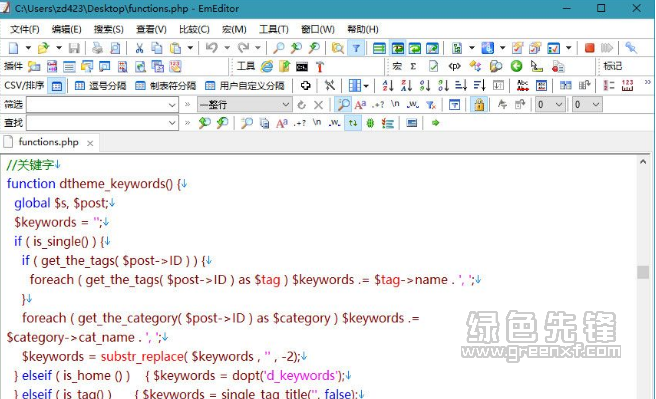
Task: Expand the Paste dropdown arrow
Action: 190,48
